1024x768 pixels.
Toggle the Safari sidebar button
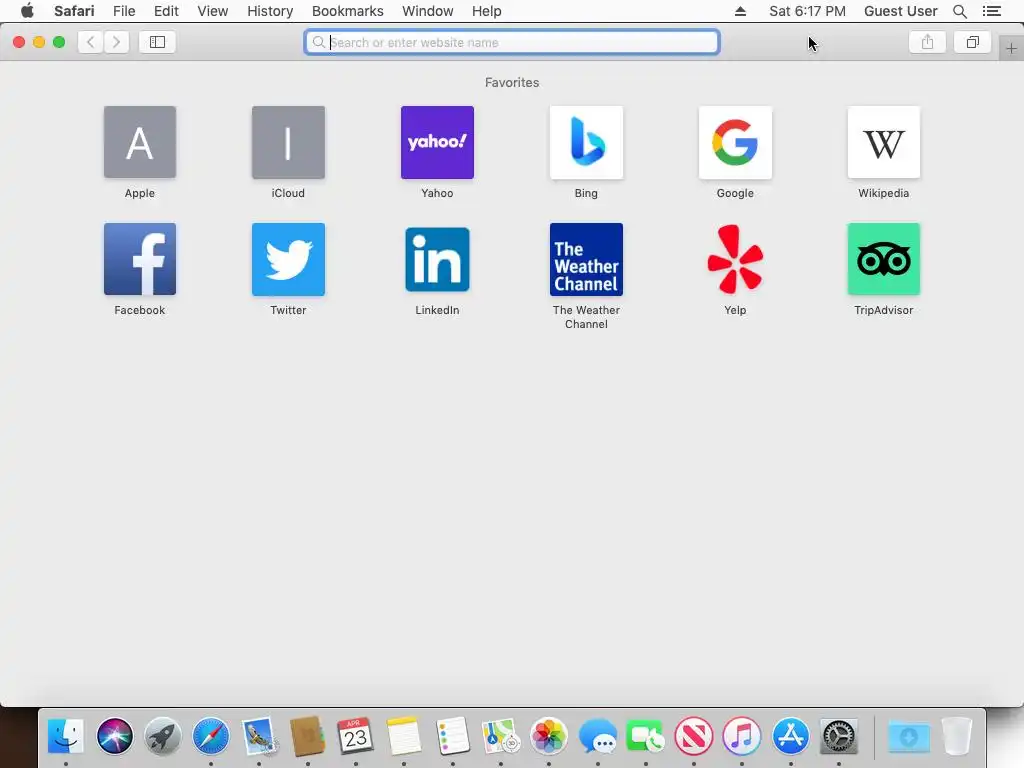coord(157,42)
